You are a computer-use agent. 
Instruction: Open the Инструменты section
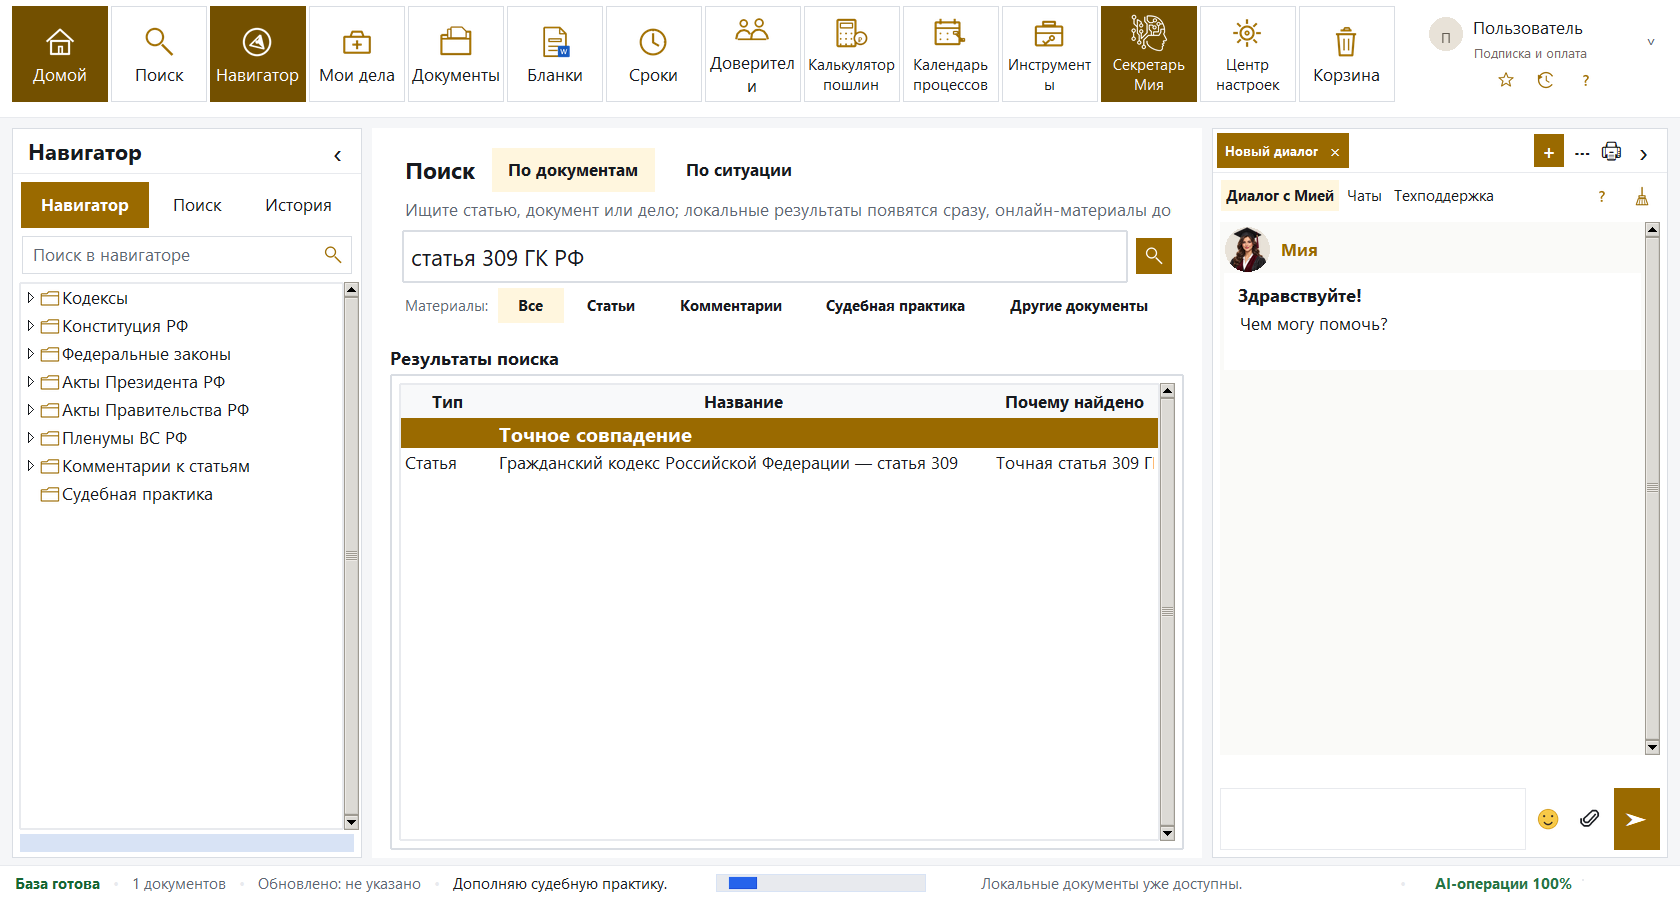pyautogui.click(x=1049, y=54)
